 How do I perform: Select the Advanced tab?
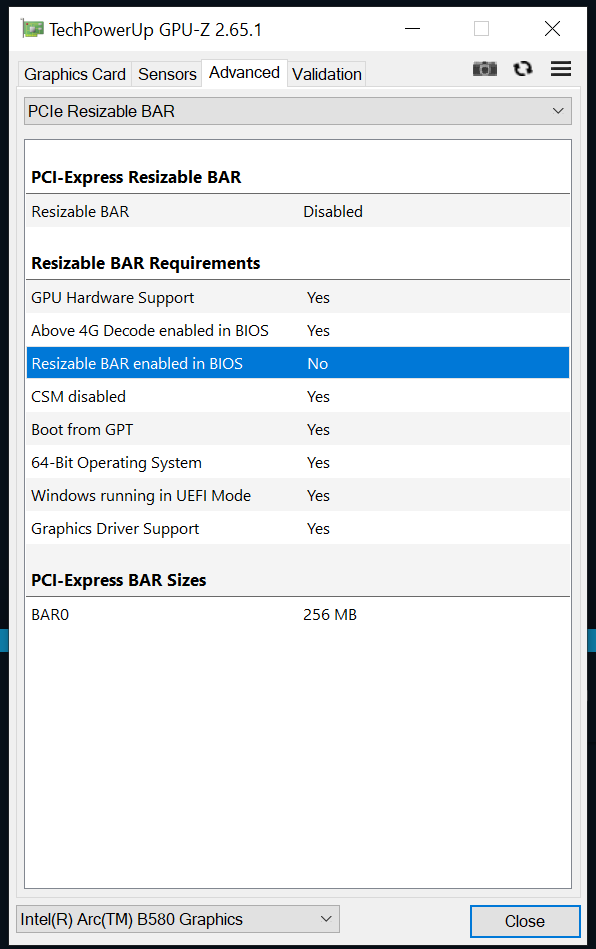244,73
